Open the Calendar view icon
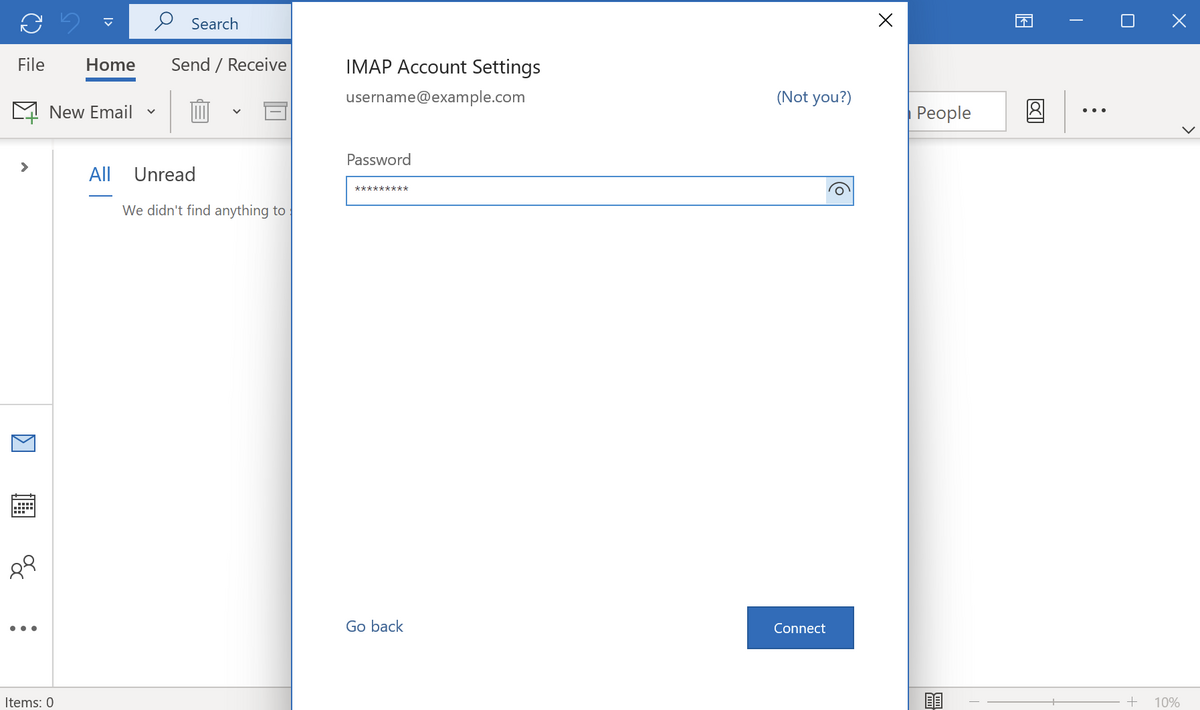 pos(23,505)
